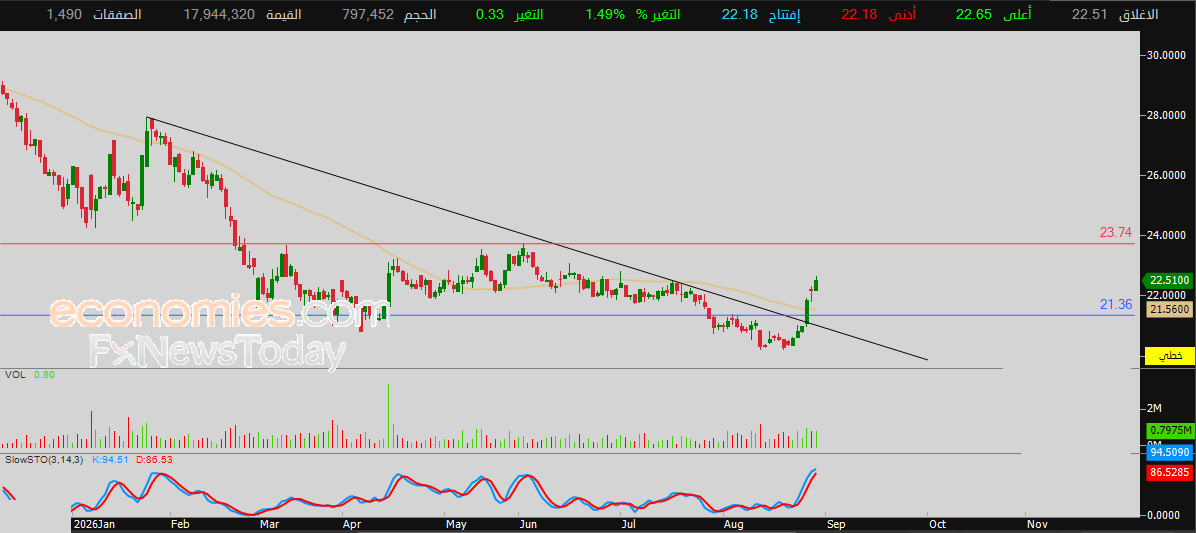Image resolution: width=1196 pixels, height=533 pixels.
Task: Click the trades count 1,490
Action: point(62,15)
